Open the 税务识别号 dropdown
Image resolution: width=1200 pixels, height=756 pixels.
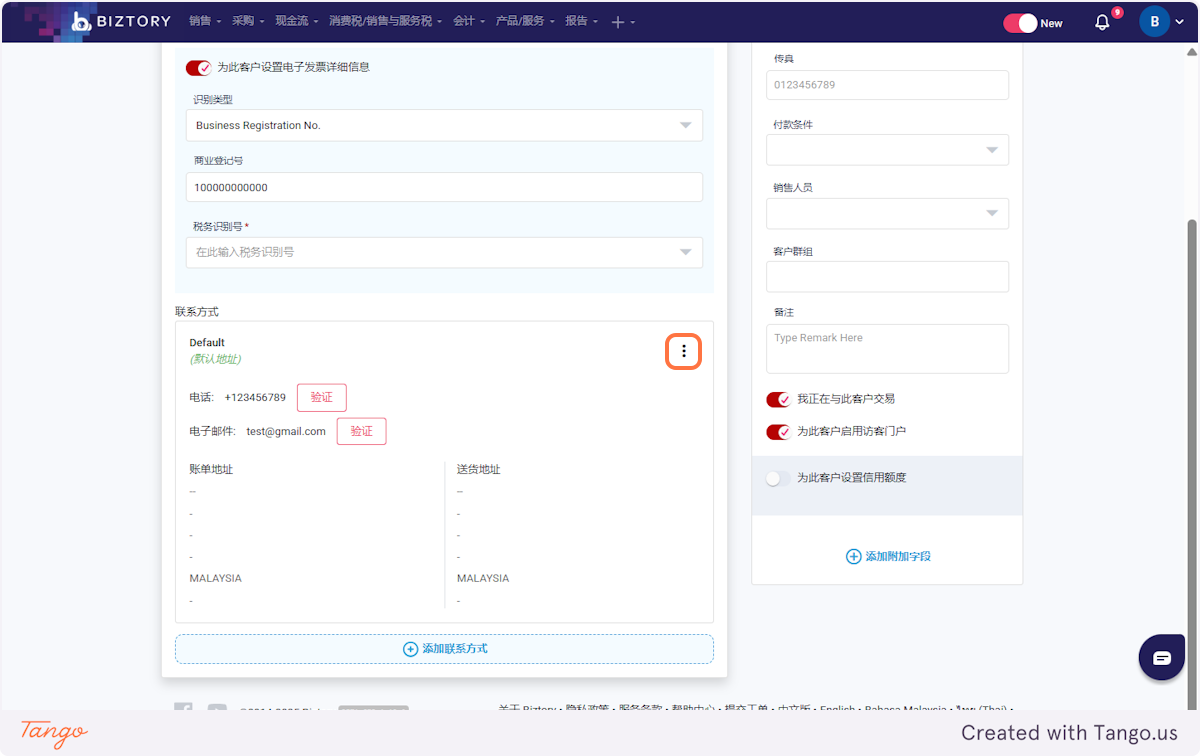tap(444, 252)
